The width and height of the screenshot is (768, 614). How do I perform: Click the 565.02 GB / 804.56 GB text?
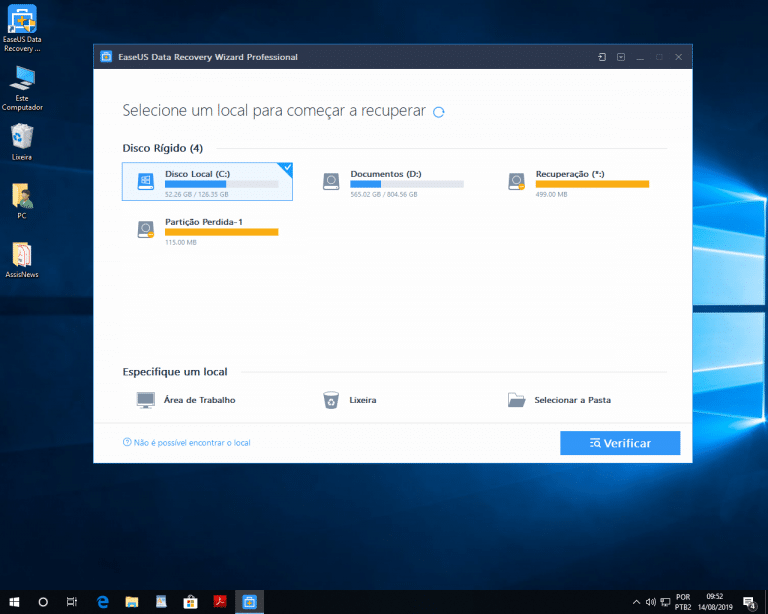click(384, 194)
